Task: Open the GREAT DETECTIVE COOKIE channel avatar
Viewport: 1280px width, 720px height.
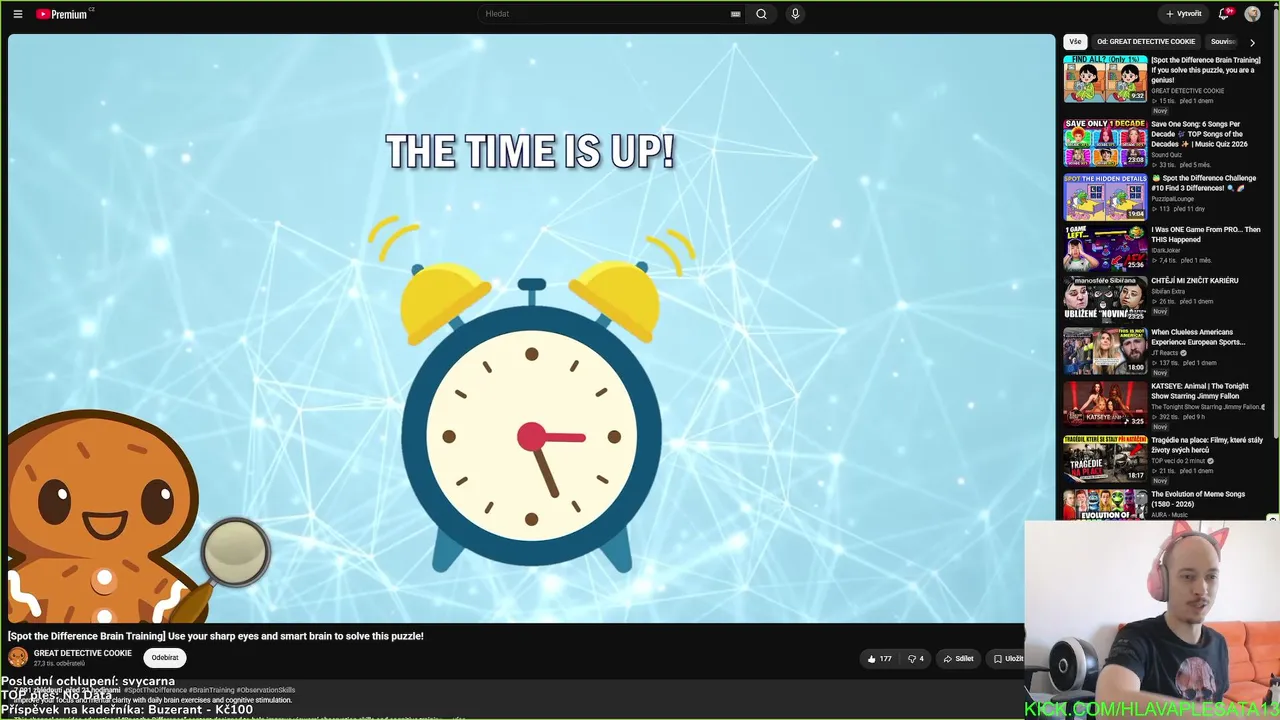Action: coord(18,657)
